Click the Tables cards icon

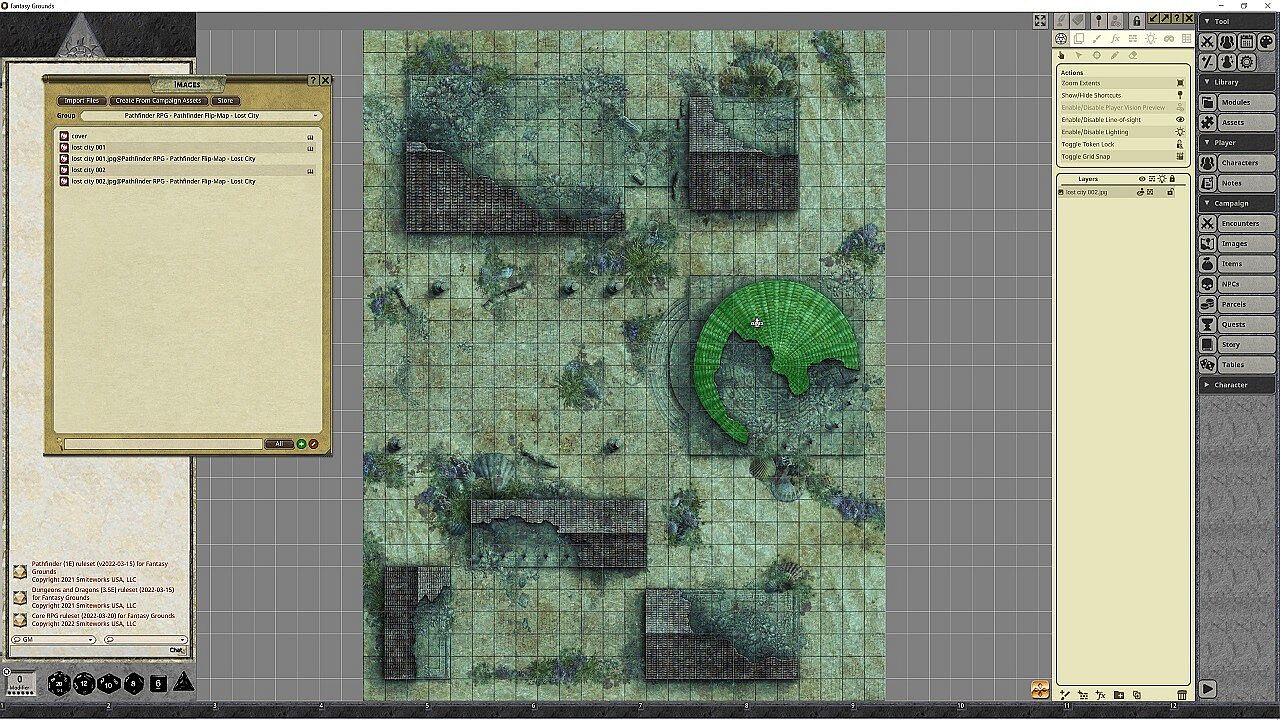tap(1208, 364)
